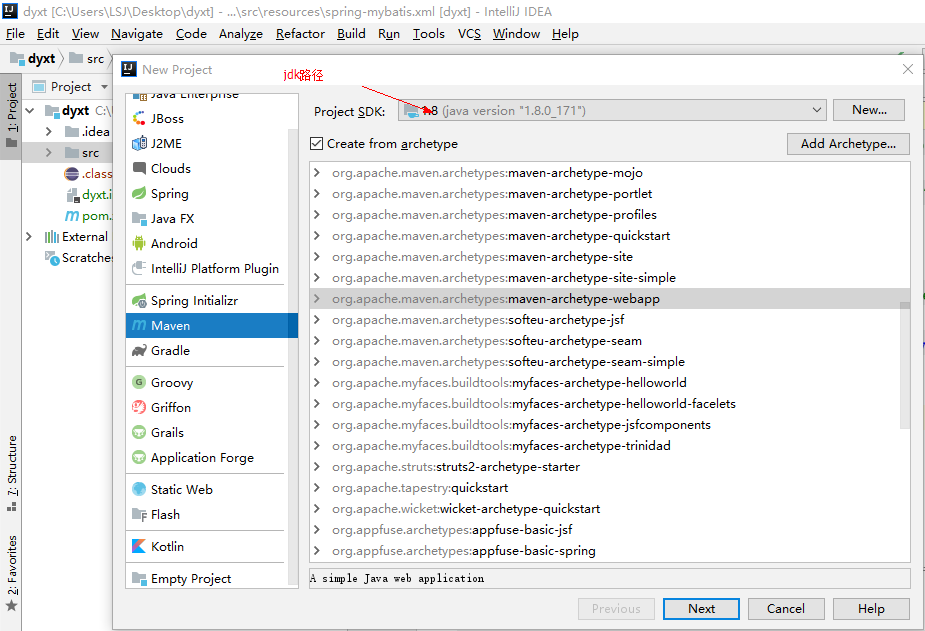
Task: Click the Griffon icon
Action: 139,407
